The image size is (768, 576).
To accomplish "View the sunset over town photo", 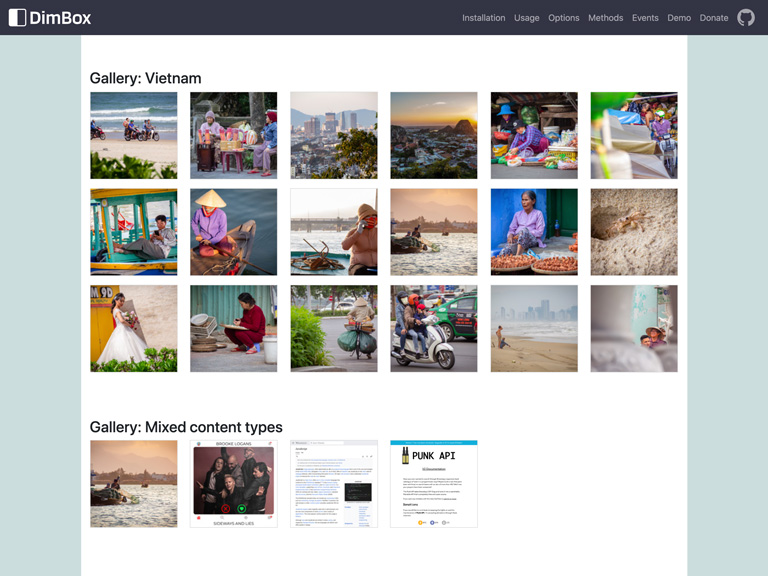I will point(434,136).
